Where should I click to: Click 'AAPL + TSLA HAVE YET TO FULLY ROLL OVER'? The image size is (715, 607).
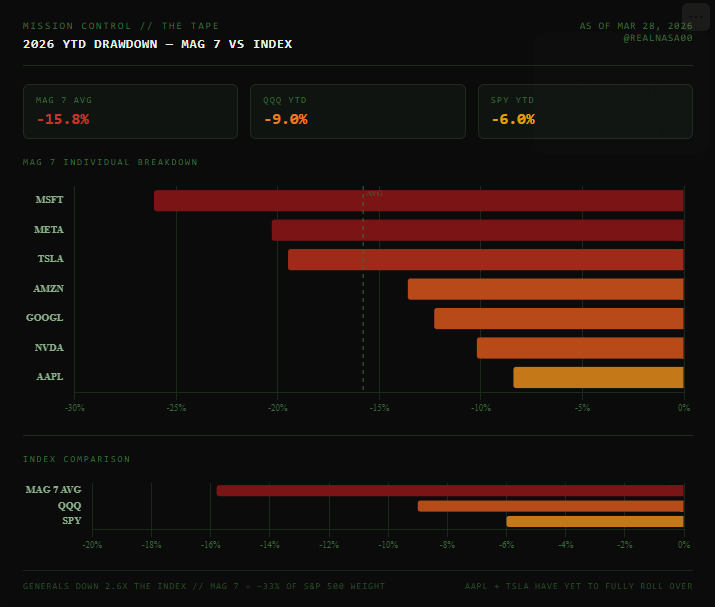579,586
